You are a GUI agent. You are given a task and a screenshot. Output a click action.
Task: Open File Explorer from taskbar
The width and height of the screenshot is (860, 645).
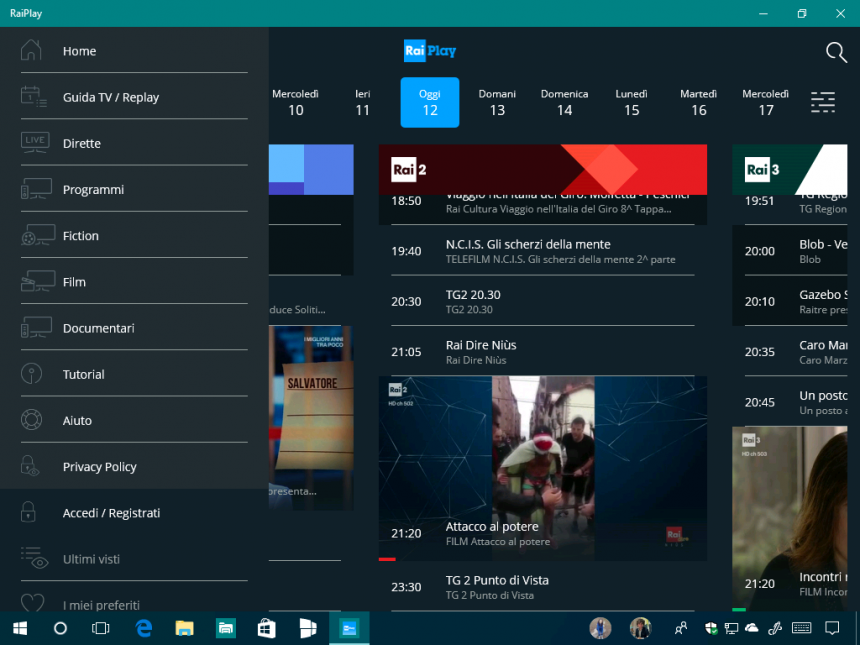tap(184, 628)
